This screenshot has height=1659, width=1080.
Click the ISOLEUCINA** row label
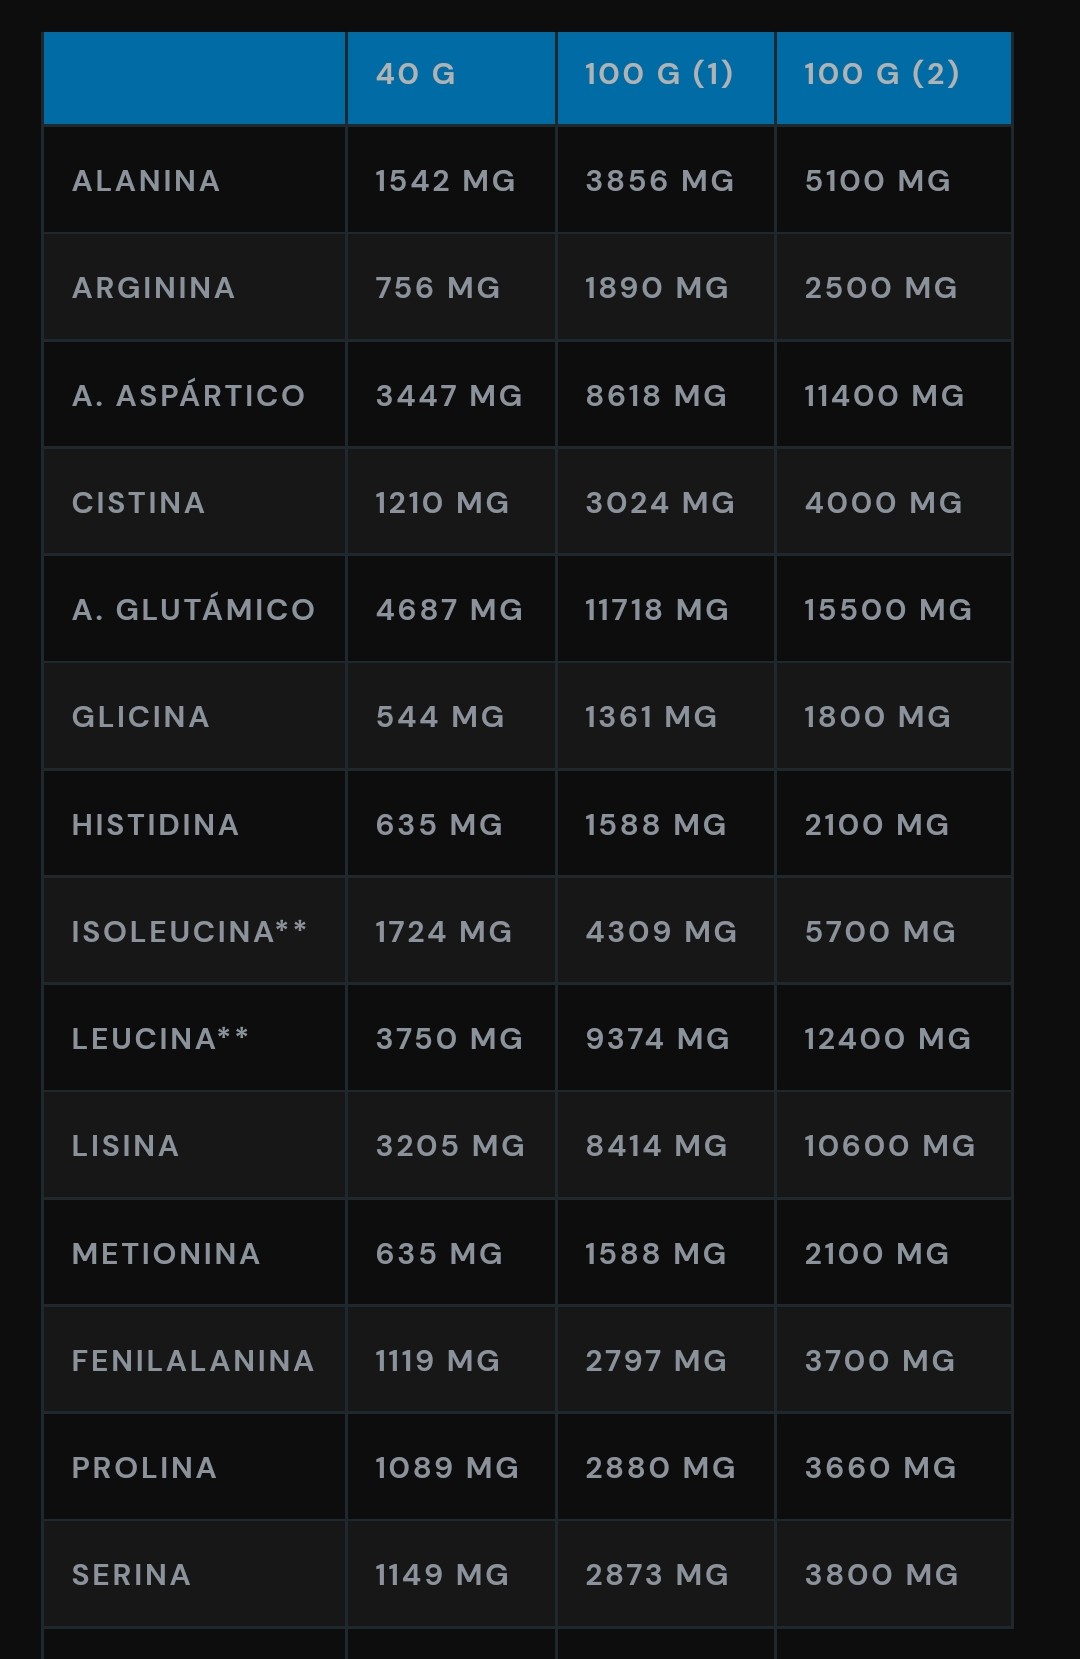[x=189, y=931]
